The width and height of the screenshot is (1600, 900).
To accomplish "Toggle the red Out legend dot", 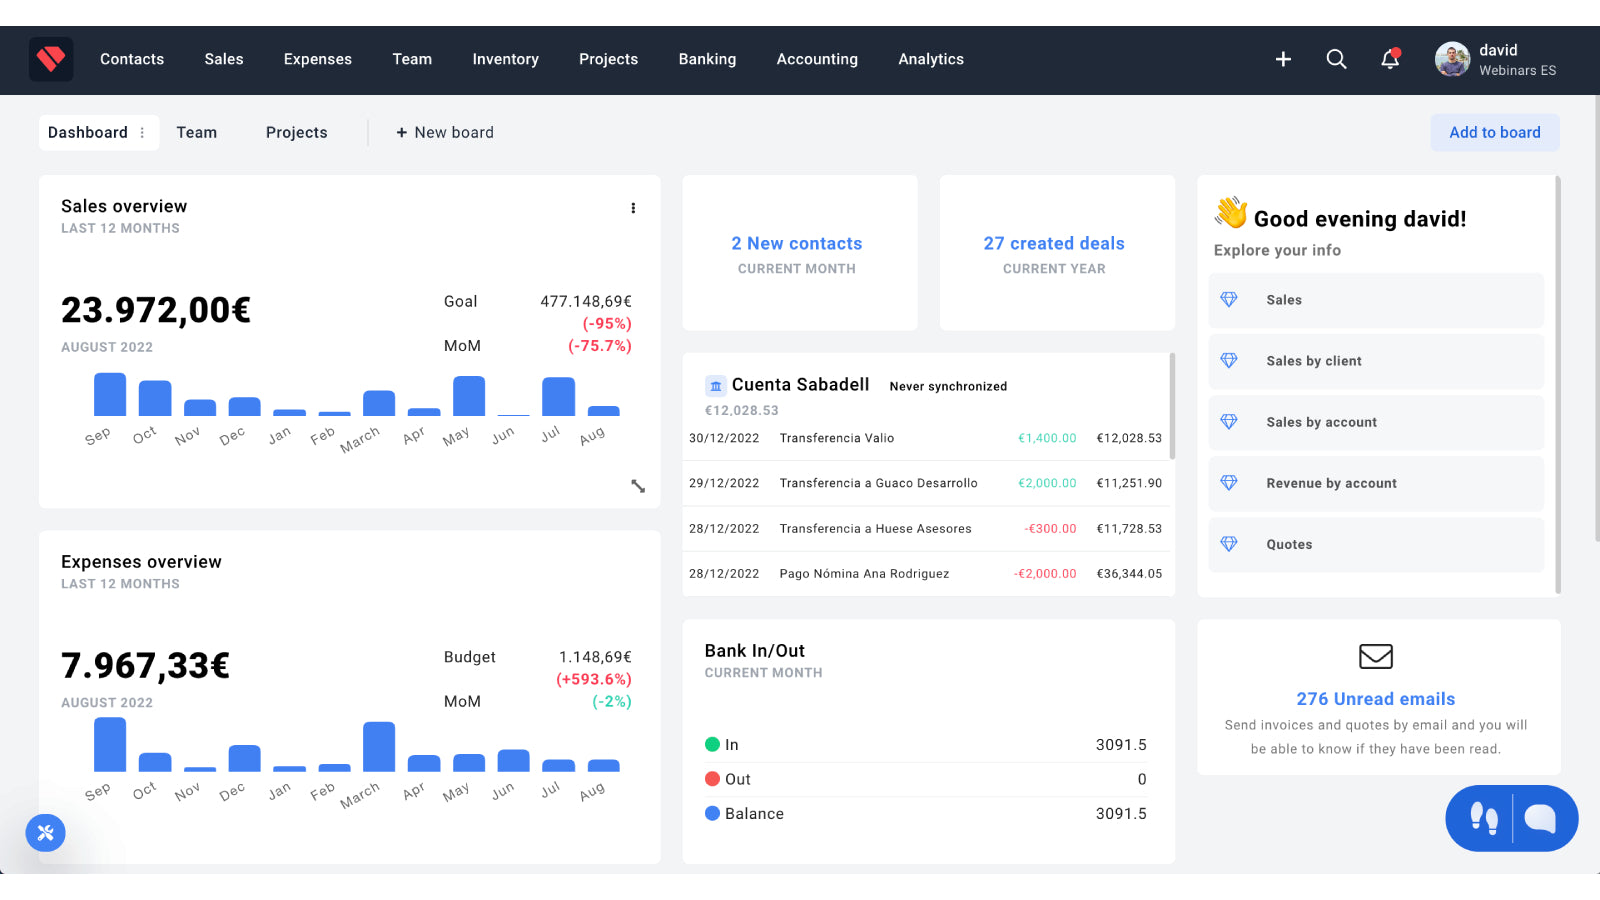I will [x=712, y=779].
